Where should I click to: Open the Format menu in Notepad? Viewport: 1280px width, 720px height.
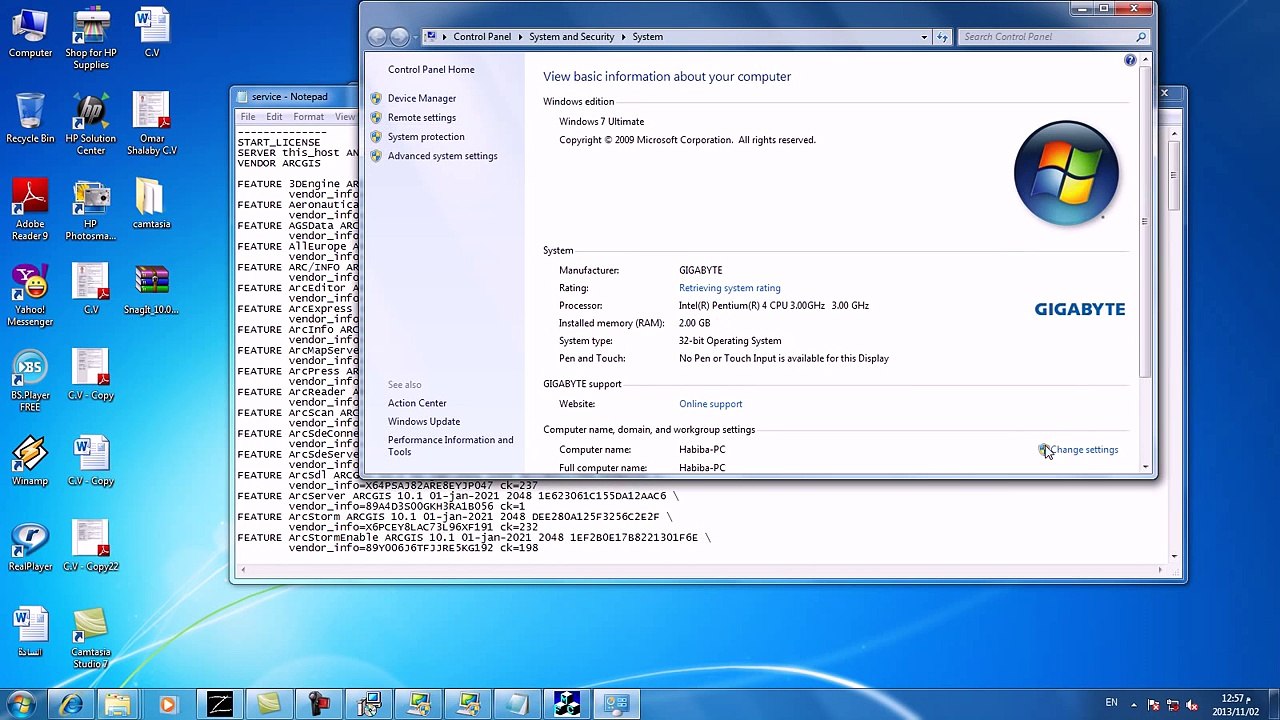tap(308, 117)
